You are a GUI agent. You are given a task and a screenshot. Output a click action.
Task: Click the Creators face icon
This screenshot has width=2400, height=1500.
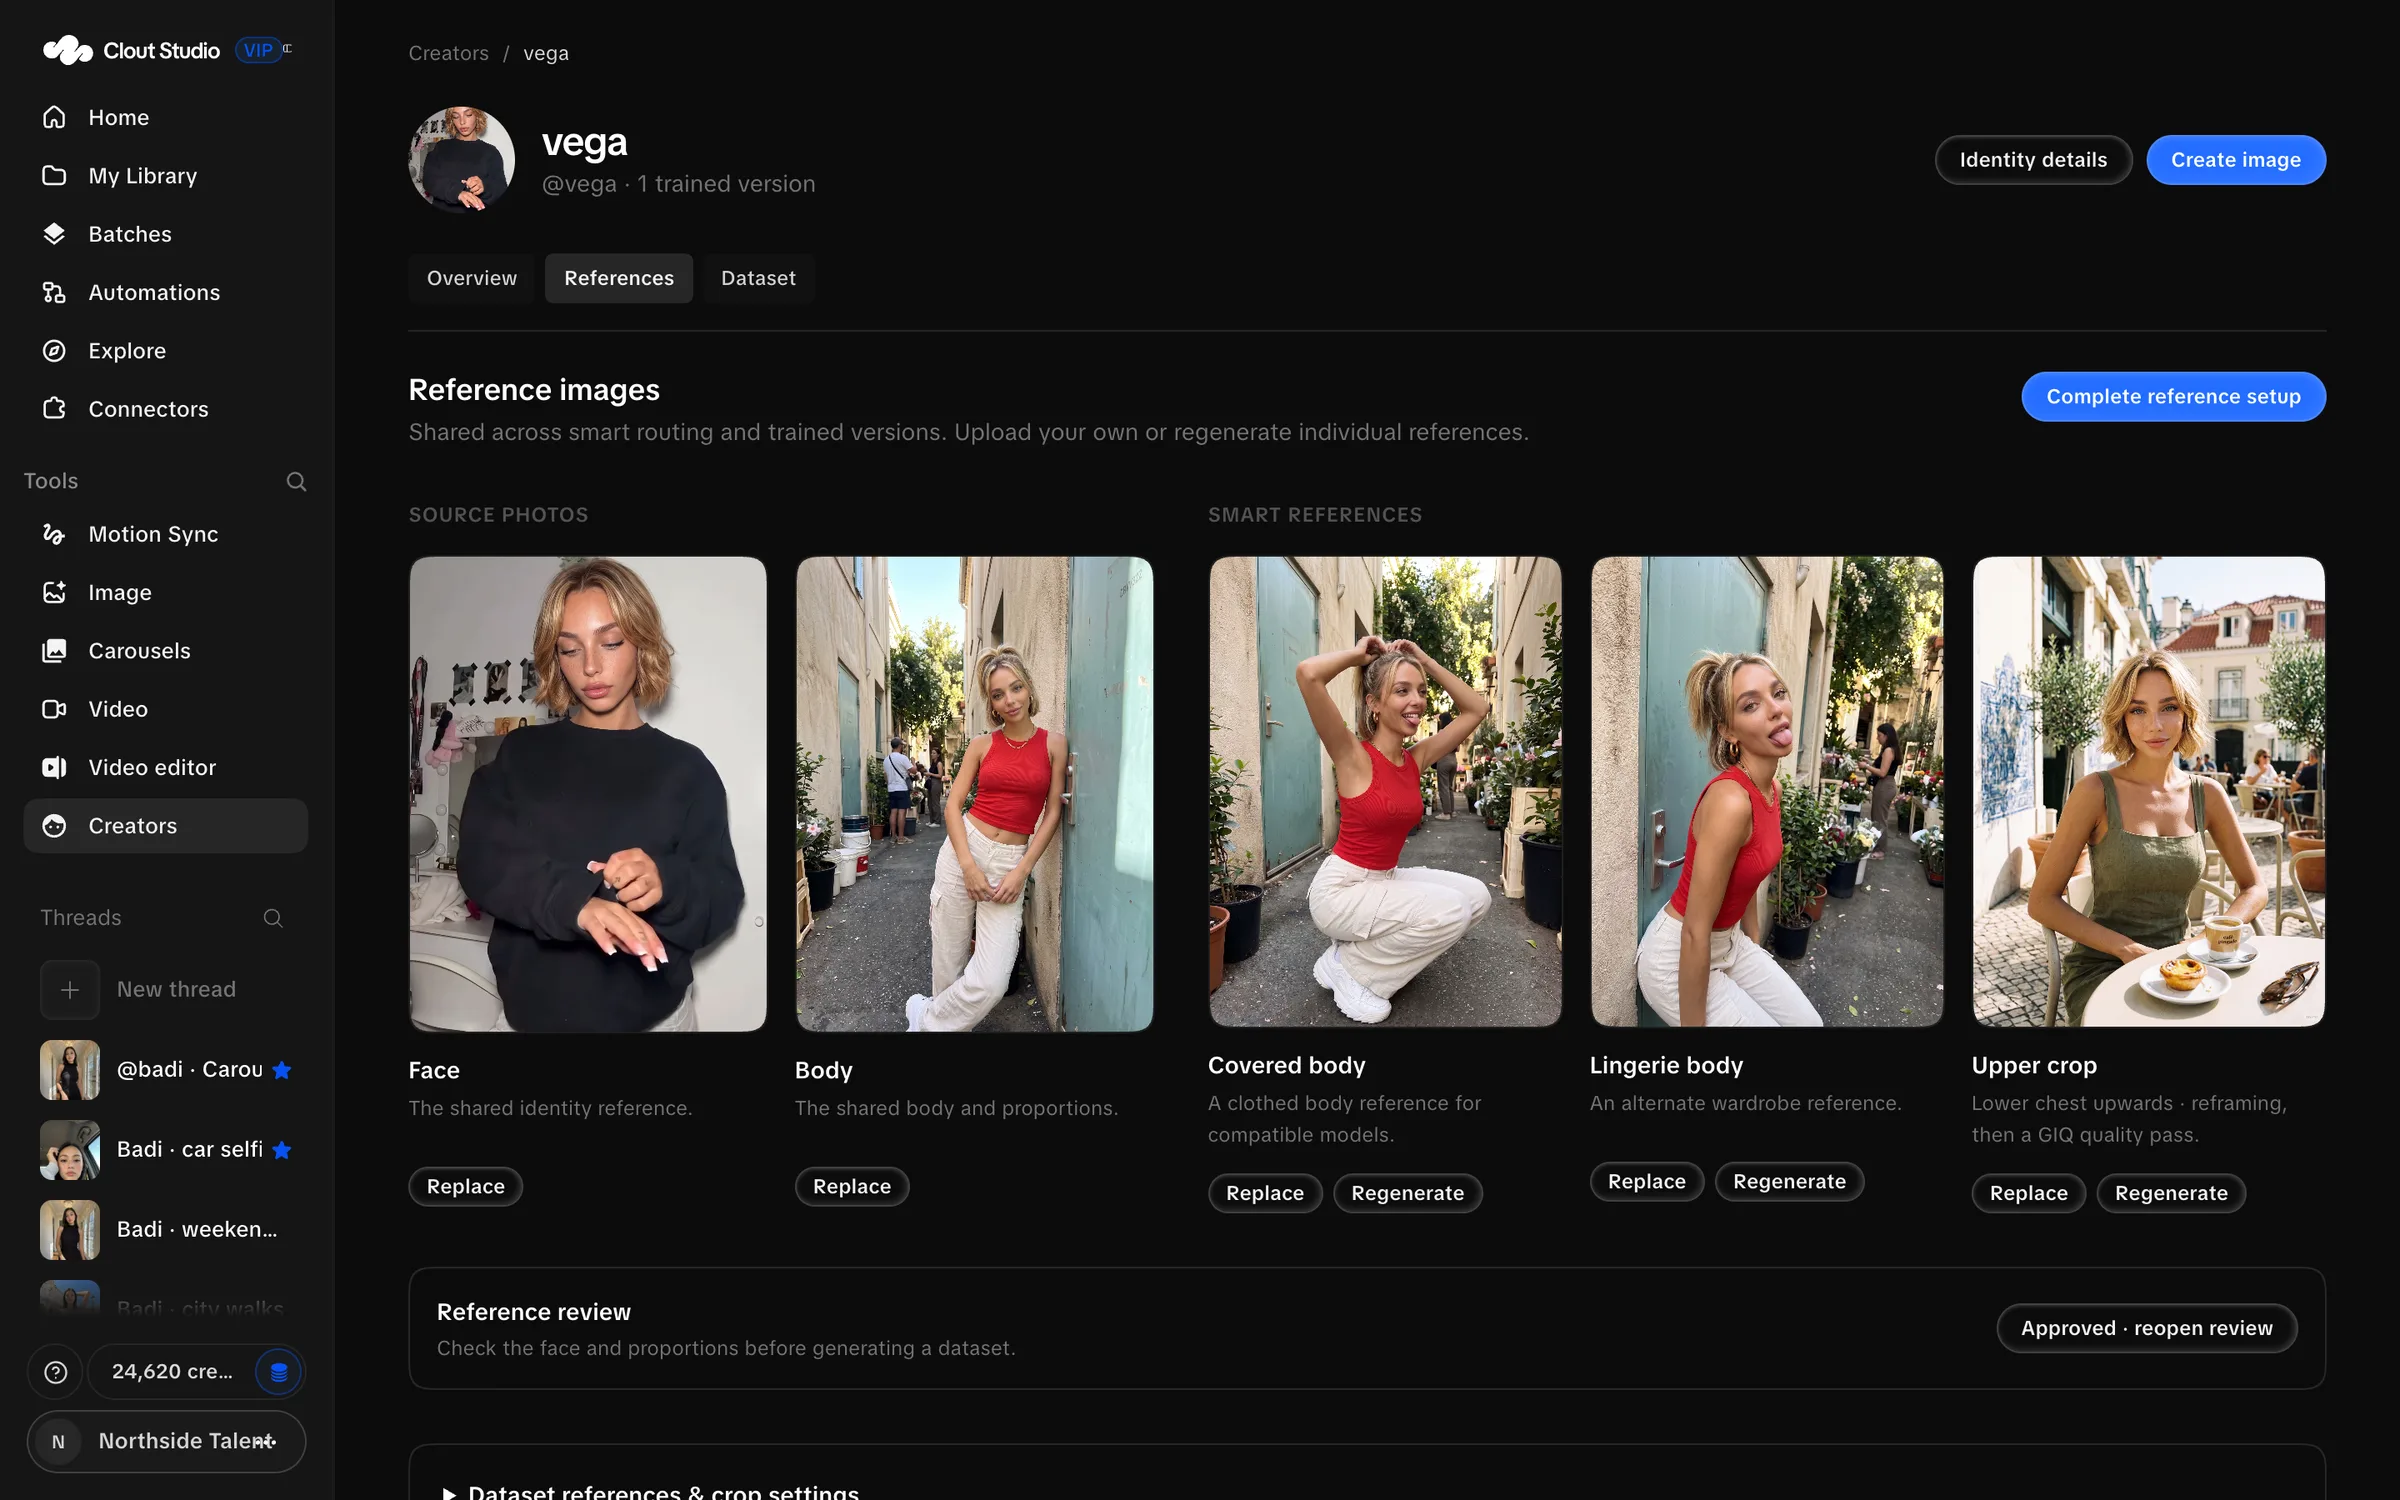[54, 825]
